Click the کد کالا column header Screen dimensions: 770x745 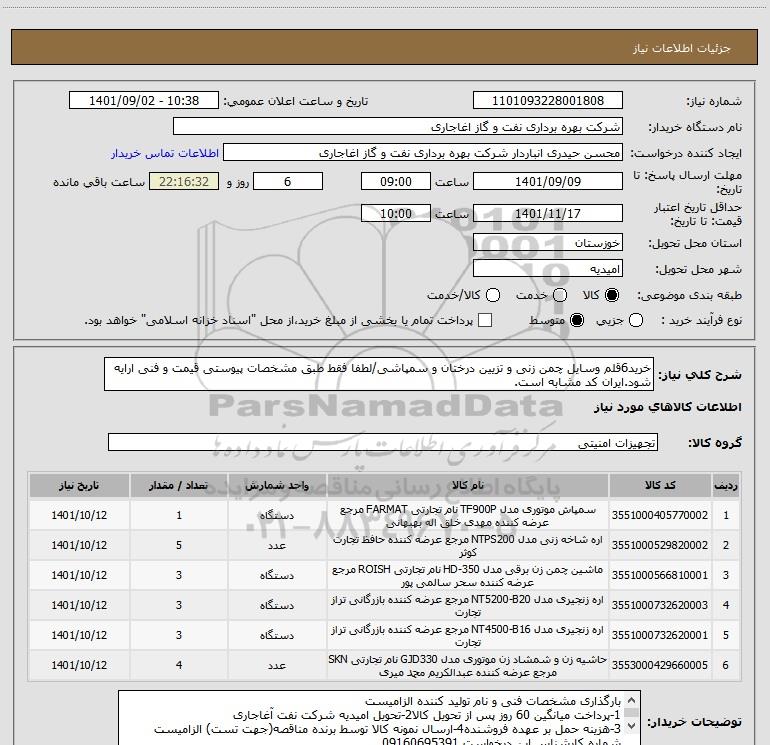[x=660, y=486]
